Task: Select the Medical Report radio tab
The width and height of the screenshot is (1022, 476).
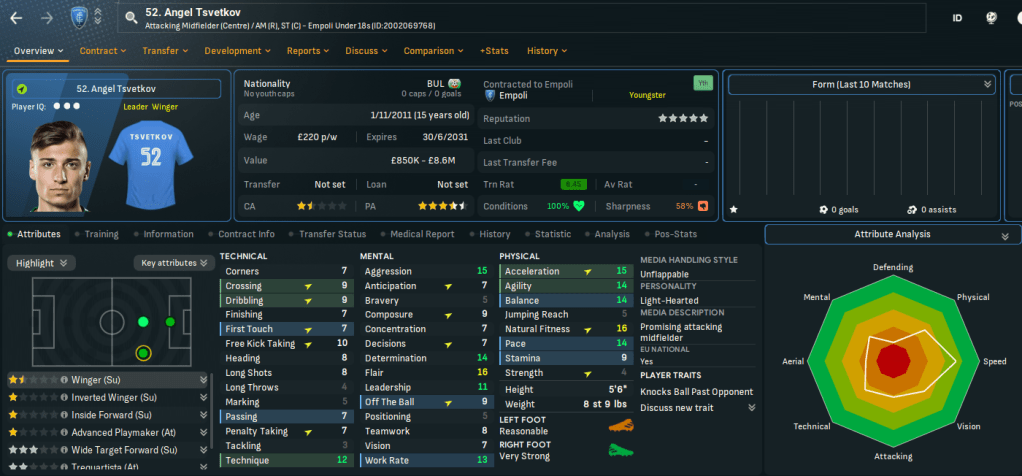Action: point(421,234)
